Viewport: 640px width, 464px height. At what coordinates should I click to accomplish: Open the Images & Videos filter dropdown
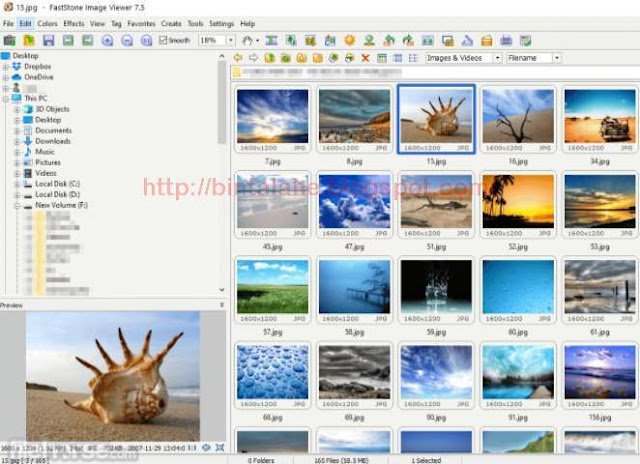coord(498,58)
